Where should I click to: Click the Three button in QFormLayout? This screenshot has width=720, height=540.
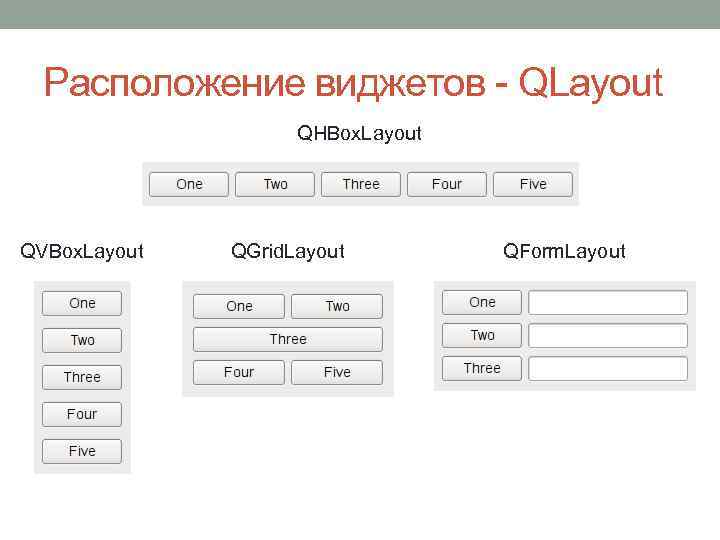coord(482,368)
